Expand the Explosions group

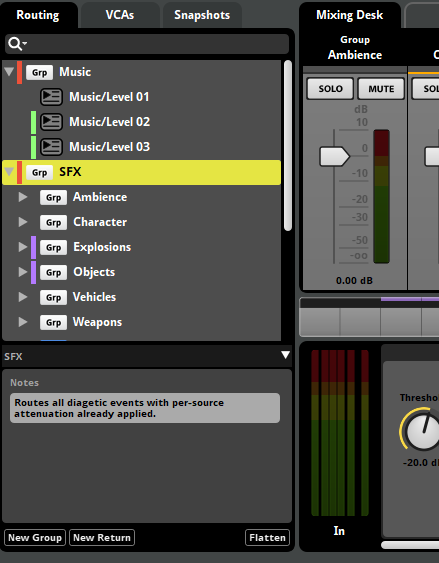23,247
